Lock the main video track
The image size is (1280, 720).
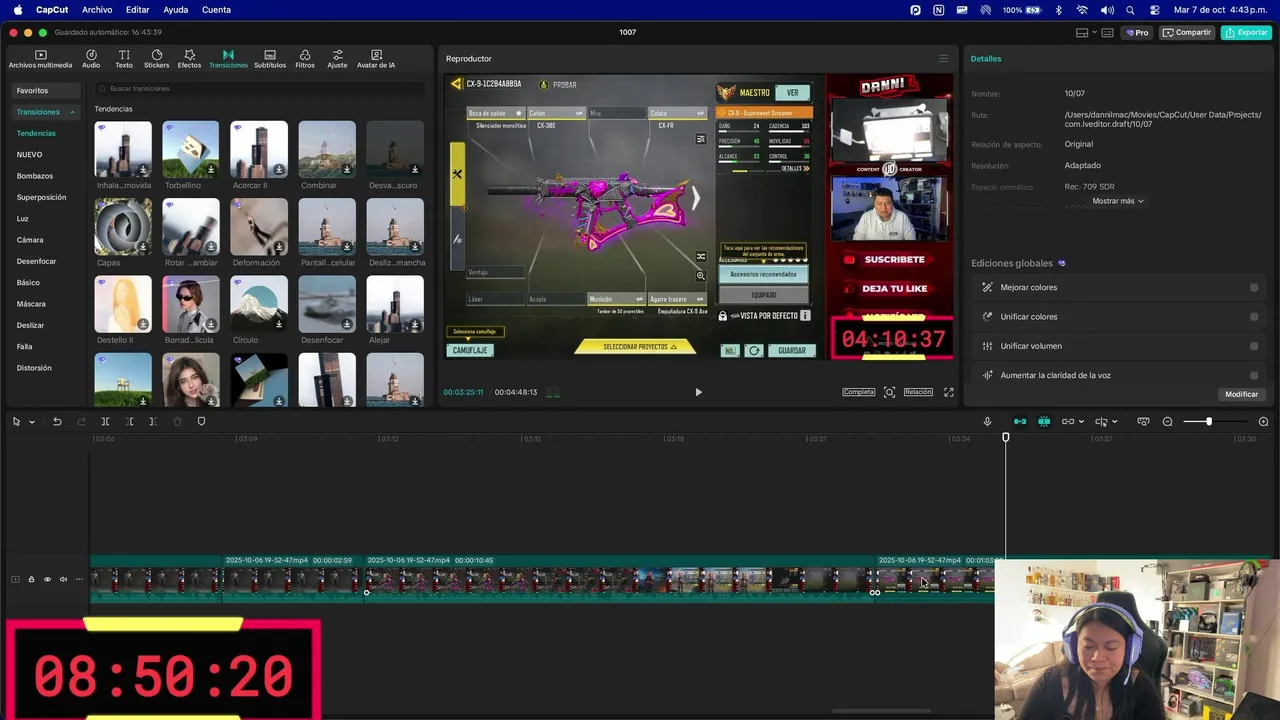[31, 579]
